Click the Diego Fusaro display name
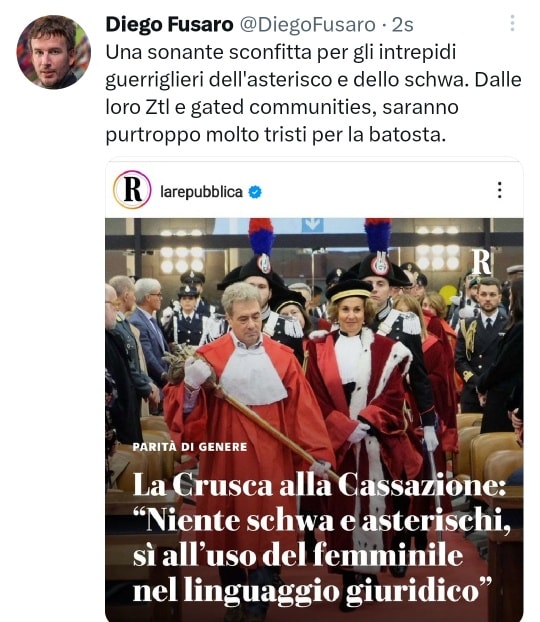540x622 pixels. pos(169,25)
